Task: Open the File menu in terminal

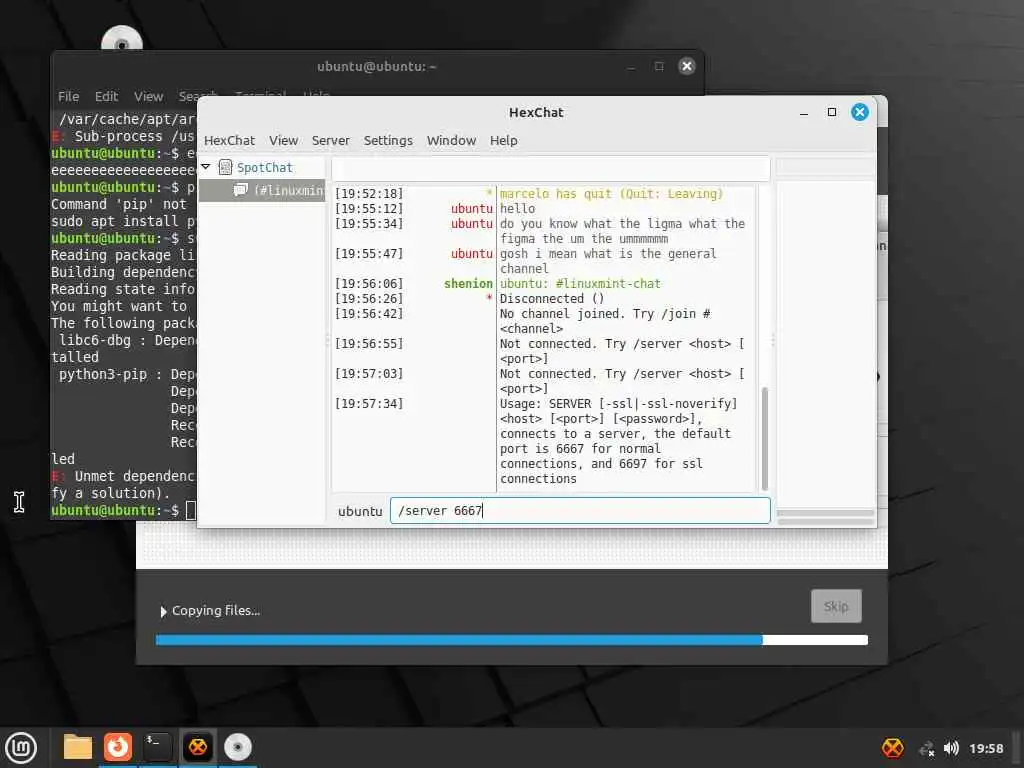Action: click(x=69, y=97)
